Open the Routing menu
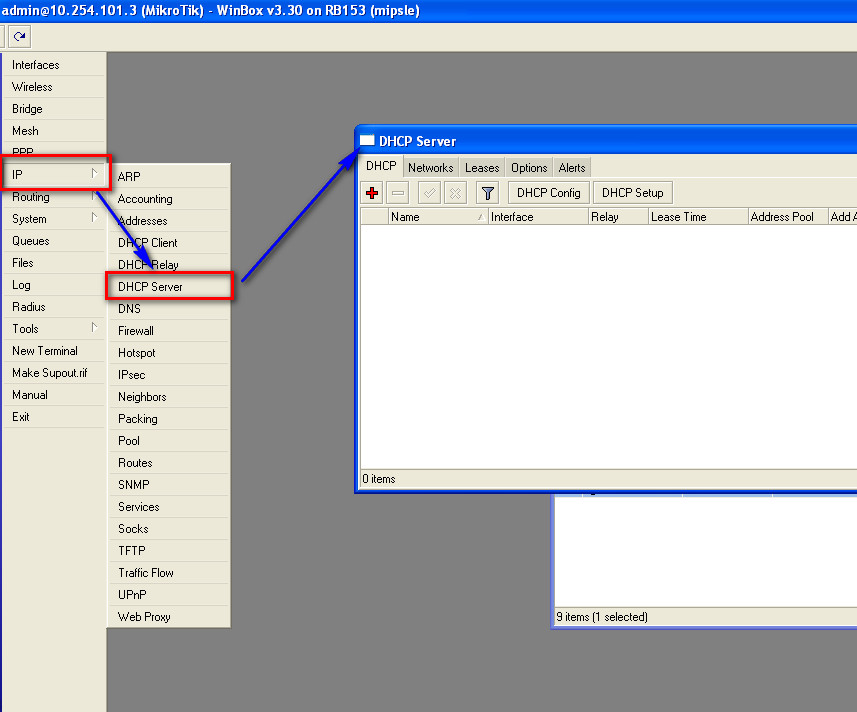Viewport: 857px width, 712px height. tap(54, 197)
